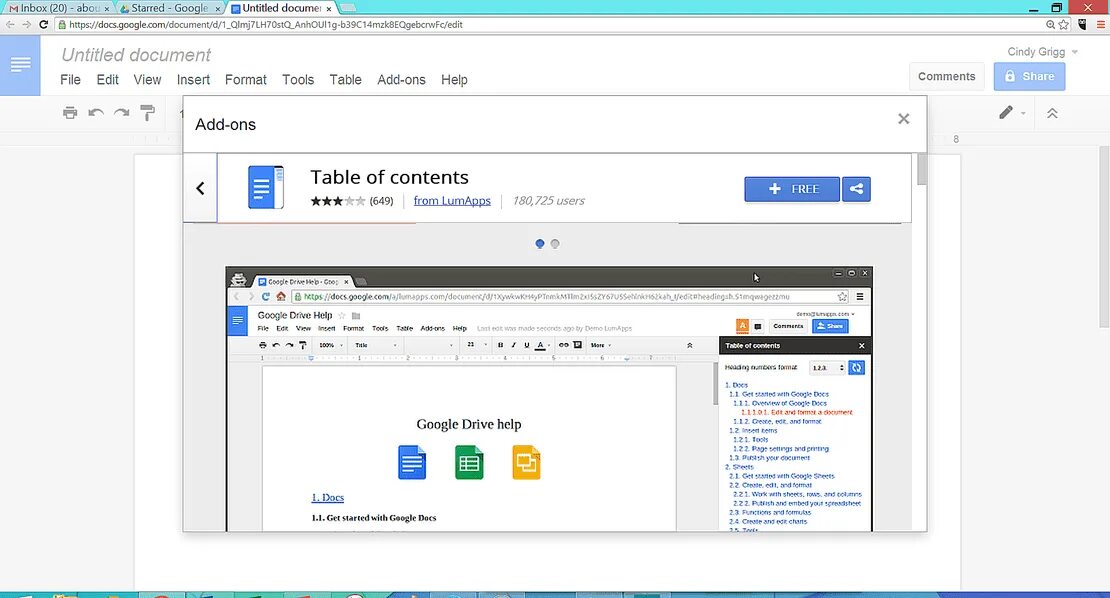This screenshot has height=598, width=1110.
Task: Select the paint format tool
Action: (147, 113)
